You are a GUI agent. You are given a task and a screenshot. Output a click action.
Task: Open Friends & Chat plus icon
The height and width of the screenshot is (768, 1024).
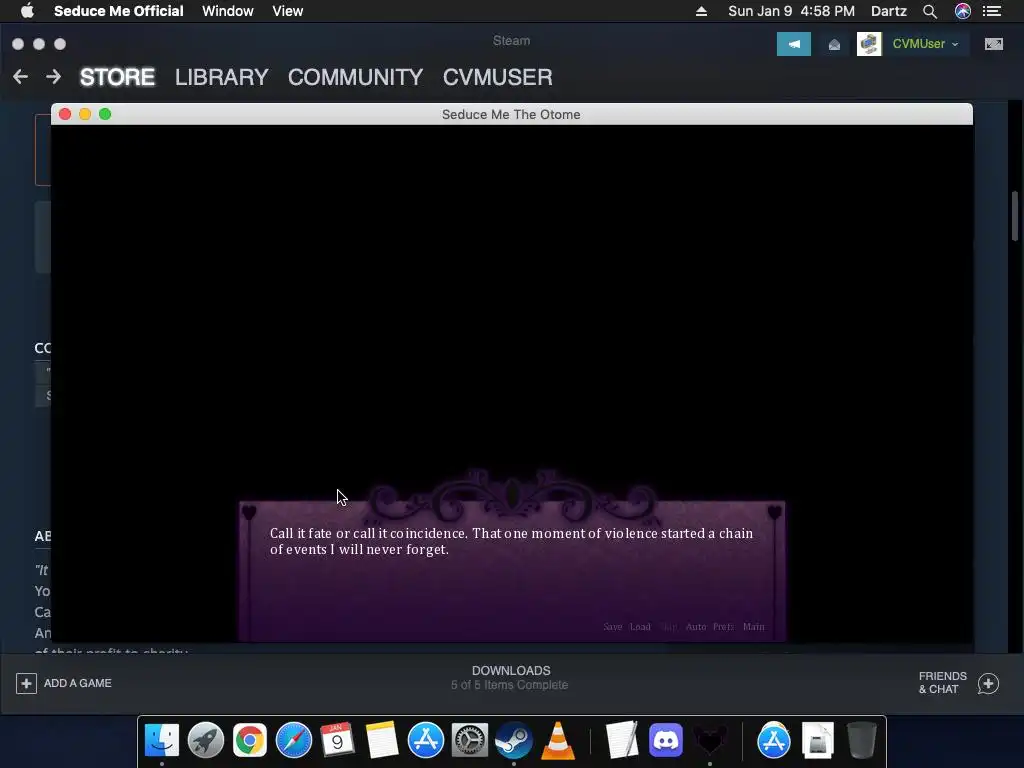pos(988,683)
